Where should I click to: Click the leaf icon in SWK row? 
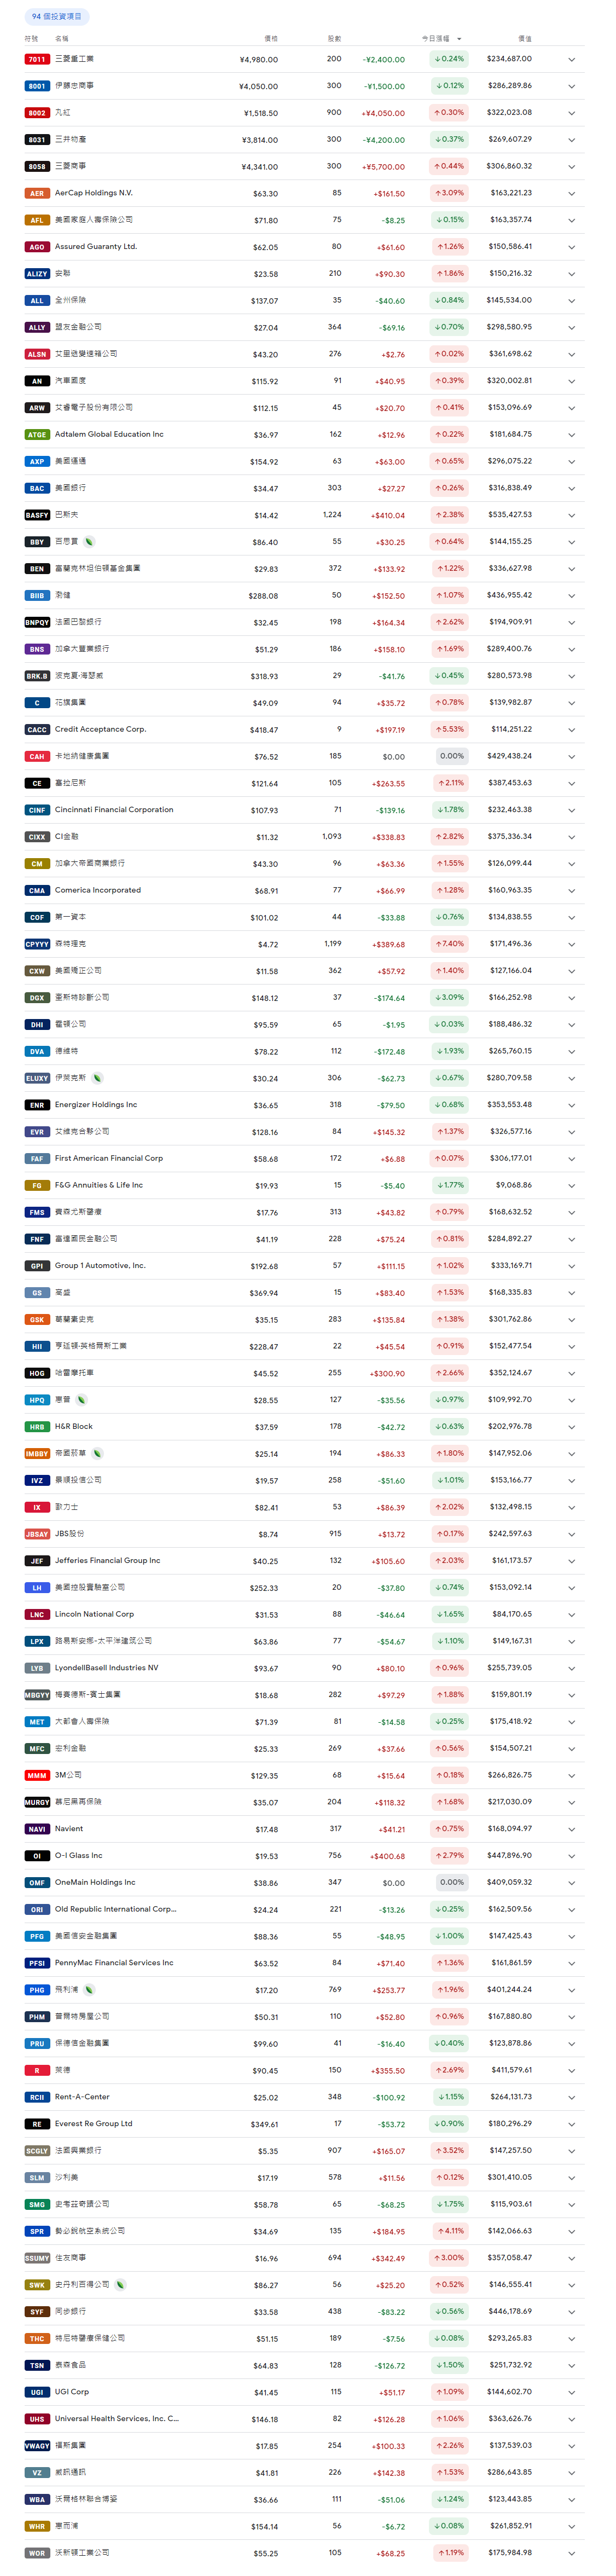pos(121,2285)
